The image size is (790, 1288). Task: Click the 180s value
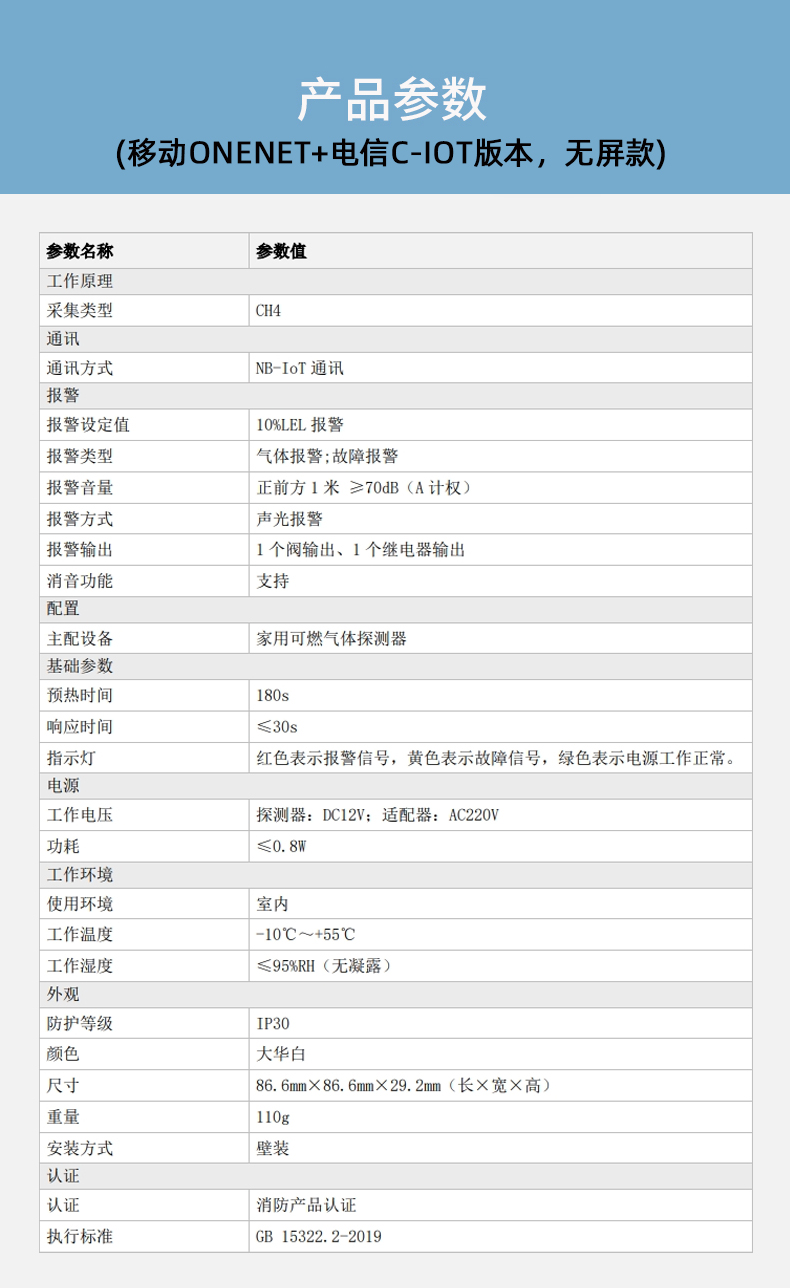(x=272, y=695)
